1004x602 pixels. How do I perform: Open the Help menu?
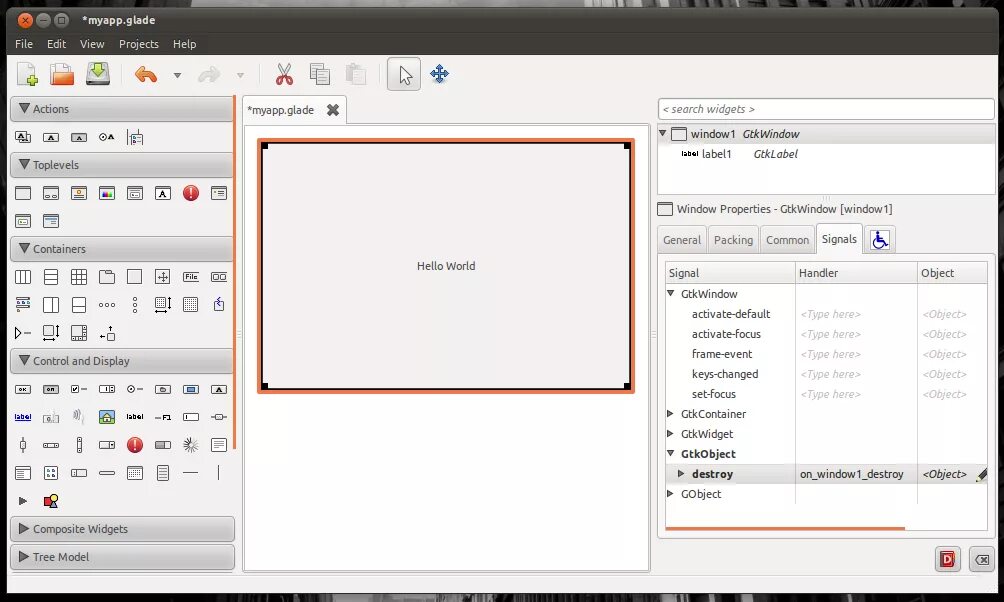[x=184, y=44]
